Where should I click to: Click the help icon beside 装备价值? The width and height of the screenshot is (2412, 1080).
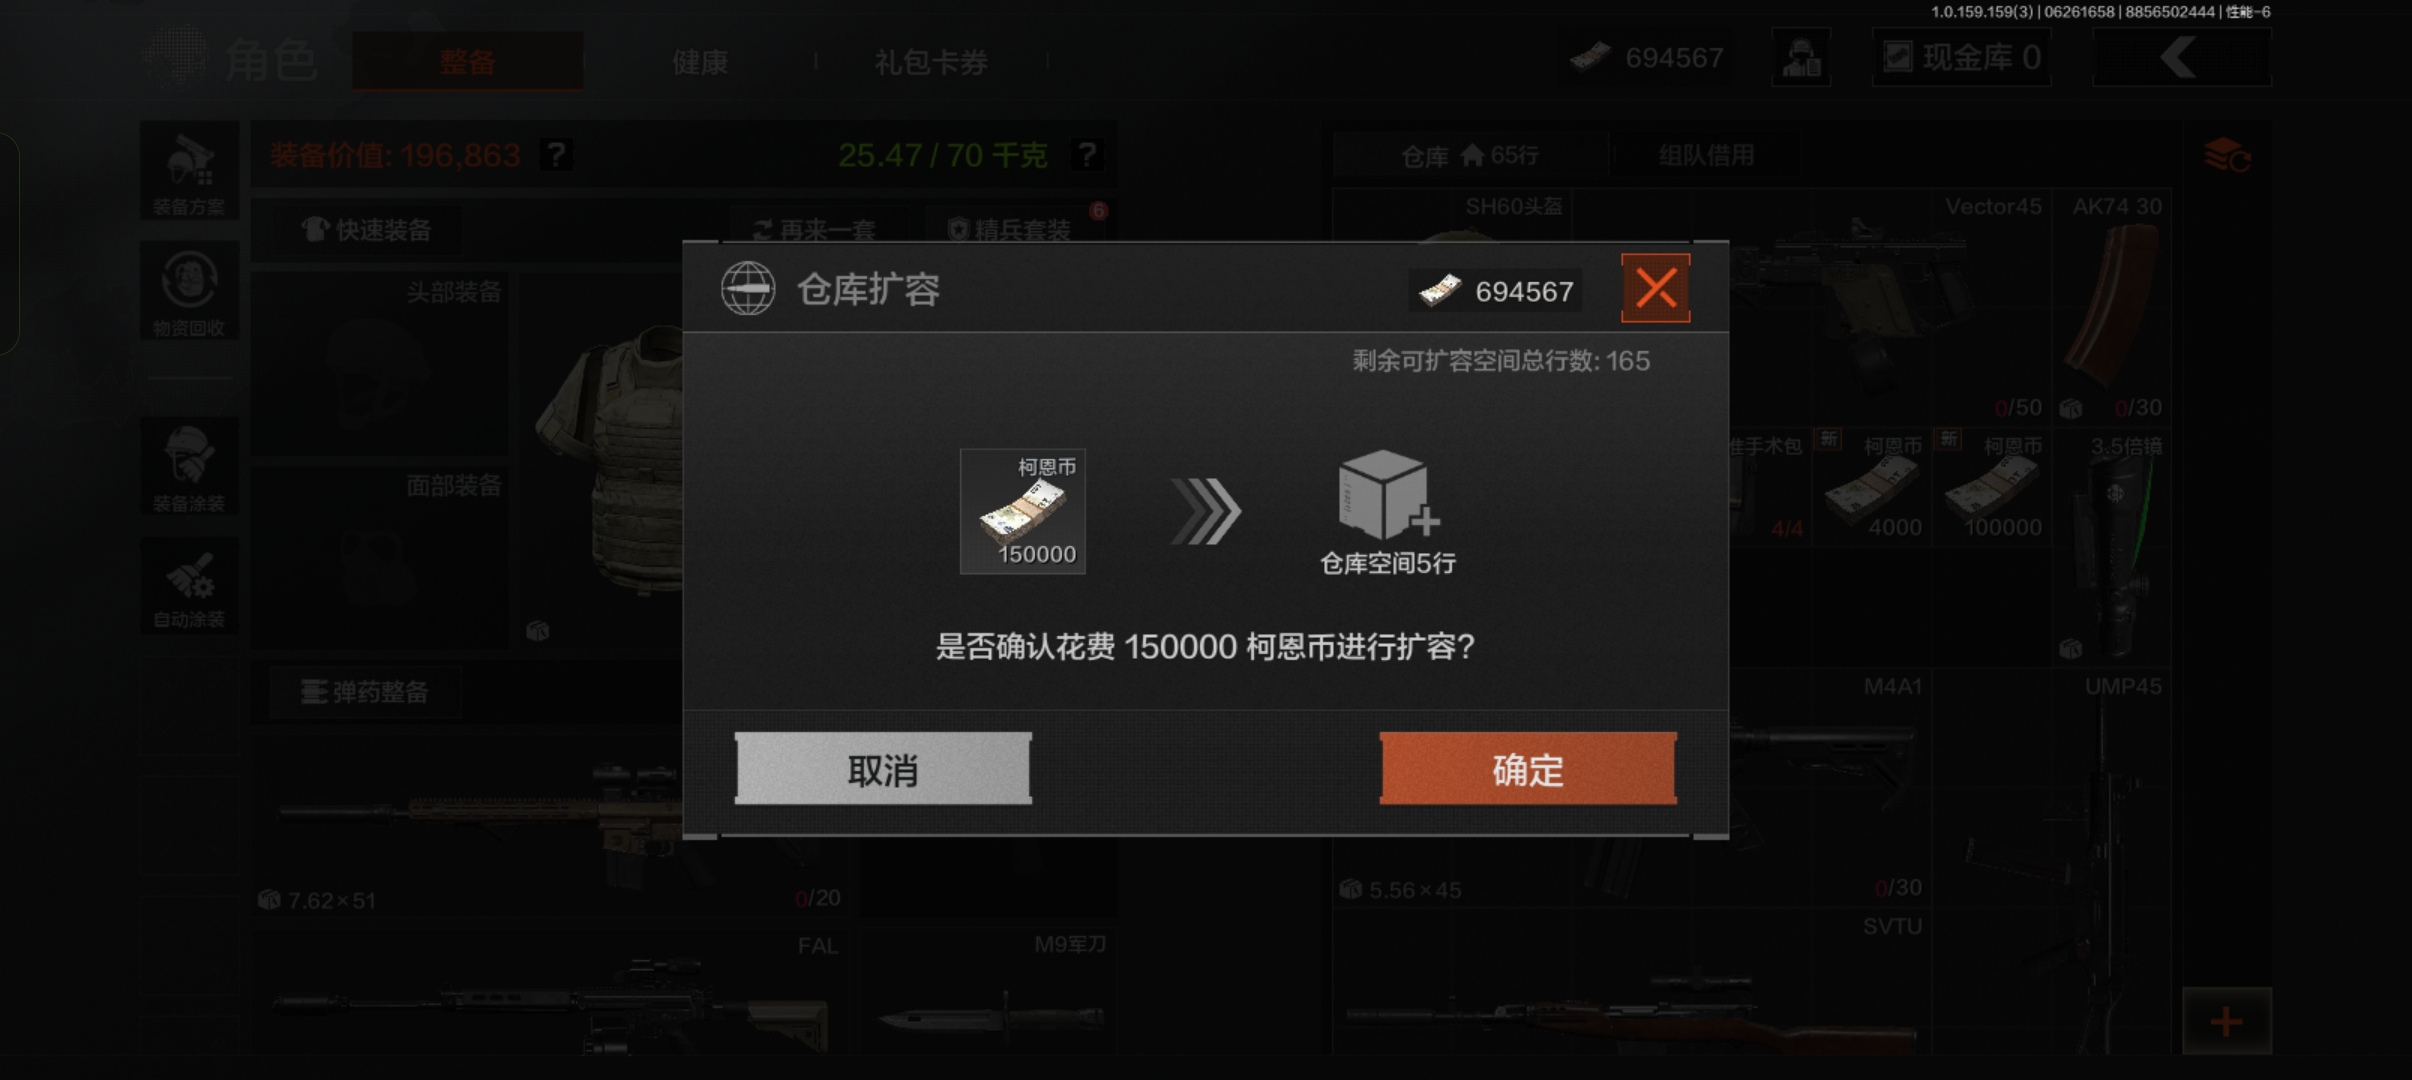pos(556,155)
